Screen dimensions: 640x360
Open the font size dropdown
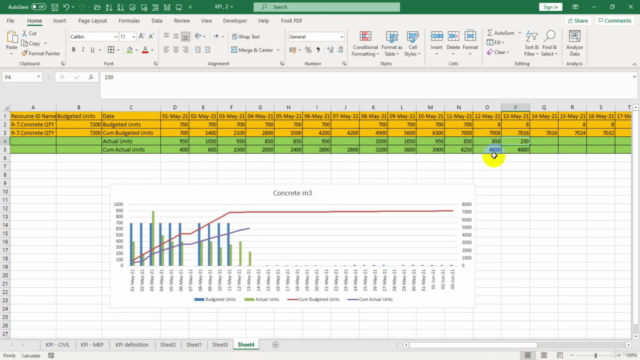click(x=133, y=37)
